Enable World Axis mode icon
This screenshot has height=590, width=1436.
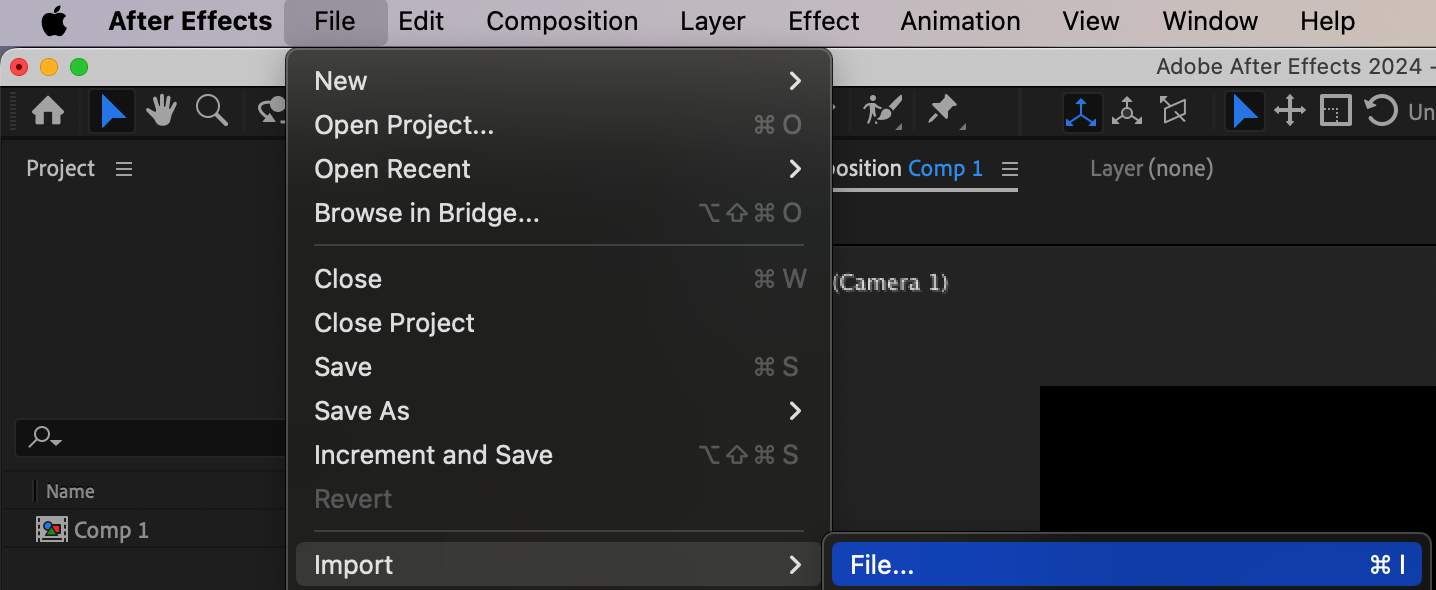[x=1127, y=111]
